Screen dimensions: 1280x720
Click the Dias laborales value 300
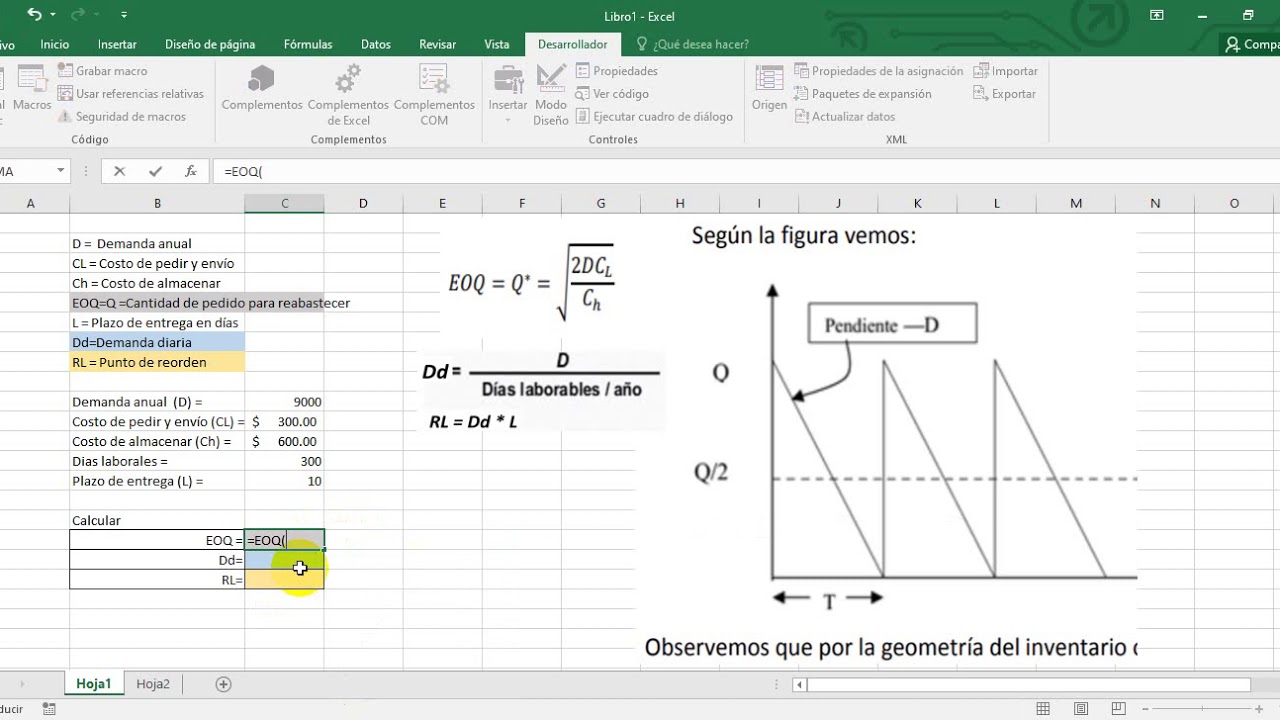coord(284,461)
